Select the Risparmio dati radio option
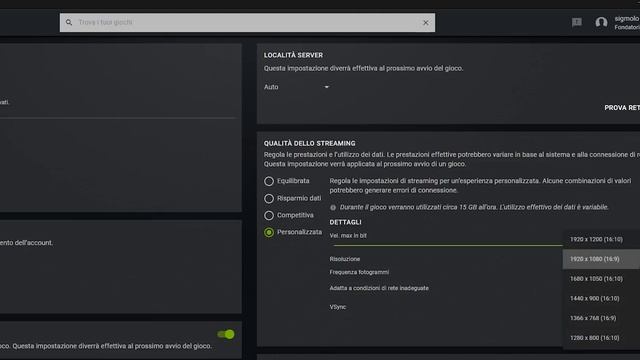Viewport: 640px width, 360px height. [x=269, y=198]
